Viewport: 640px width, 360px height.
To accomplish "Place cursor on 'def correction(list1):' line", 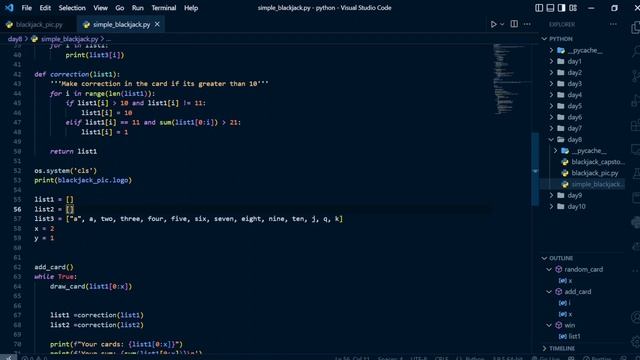I will [77, 74].
